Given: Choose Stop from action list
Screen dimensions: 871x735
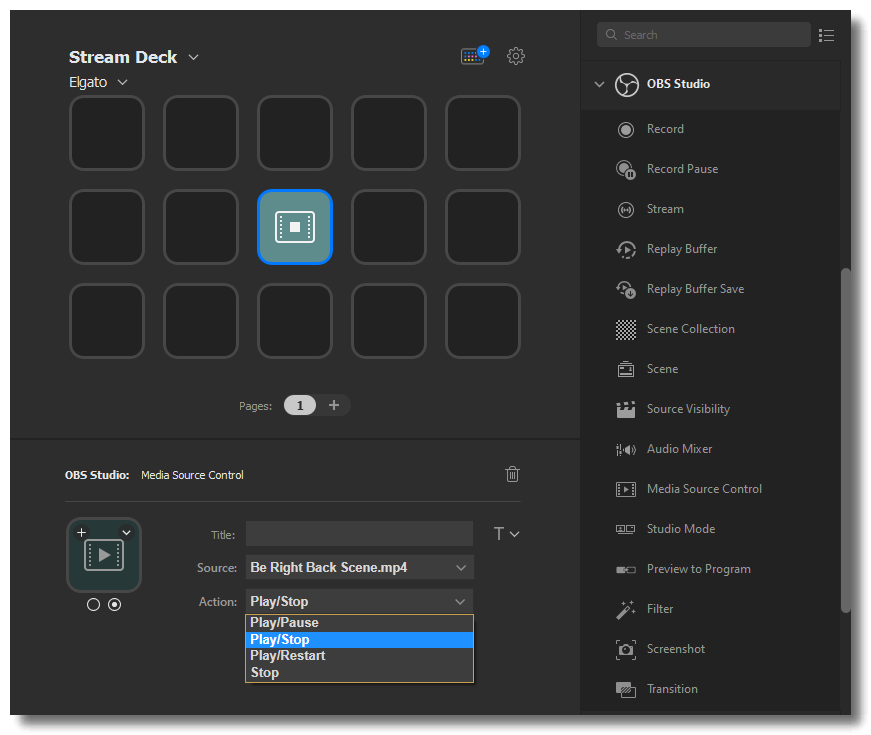Looking at the screenshot, I should 359,672.
